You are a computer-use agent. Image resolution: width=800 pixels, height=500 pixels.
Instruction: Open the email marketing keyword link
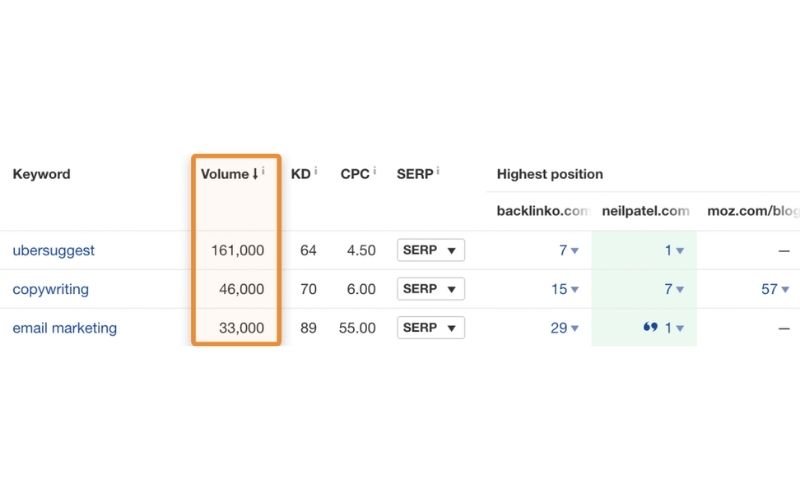[x=65, y=328]
